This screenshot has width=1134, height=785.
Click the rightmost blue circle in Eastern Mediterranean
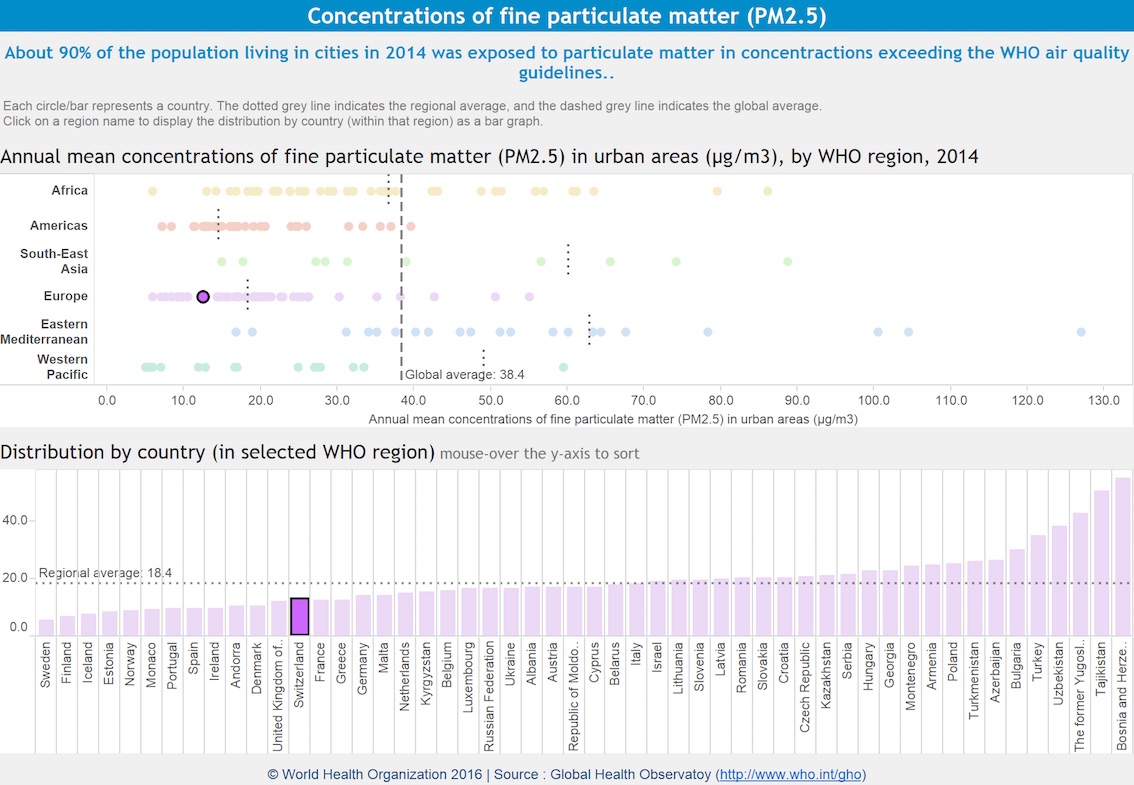(x=1081, y=331)
